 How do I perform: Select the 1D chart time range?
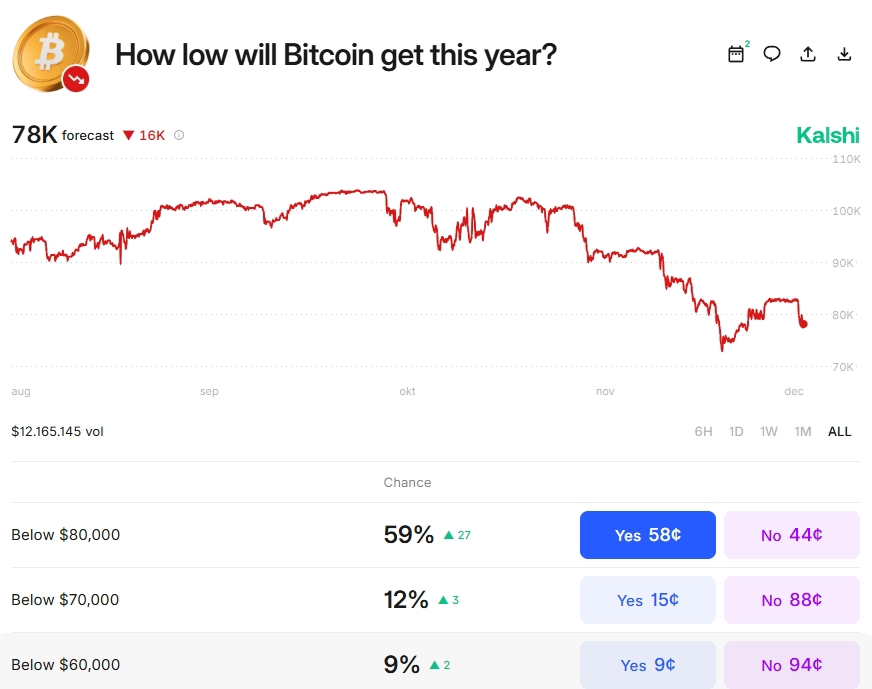[736, 432]
